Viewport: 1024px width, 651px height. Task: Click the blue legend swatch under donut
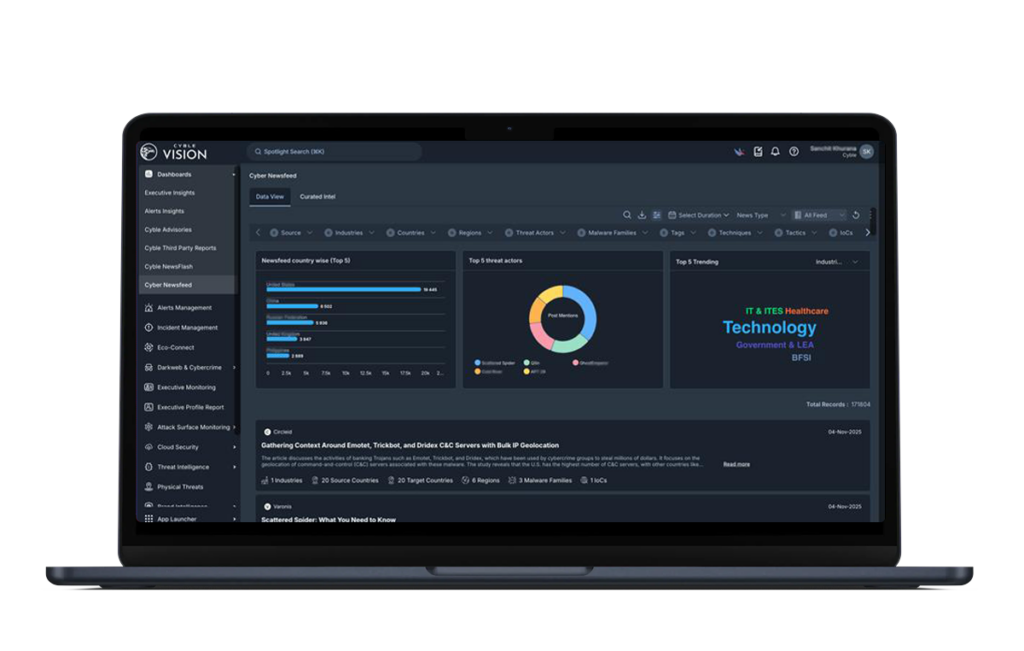477,362
